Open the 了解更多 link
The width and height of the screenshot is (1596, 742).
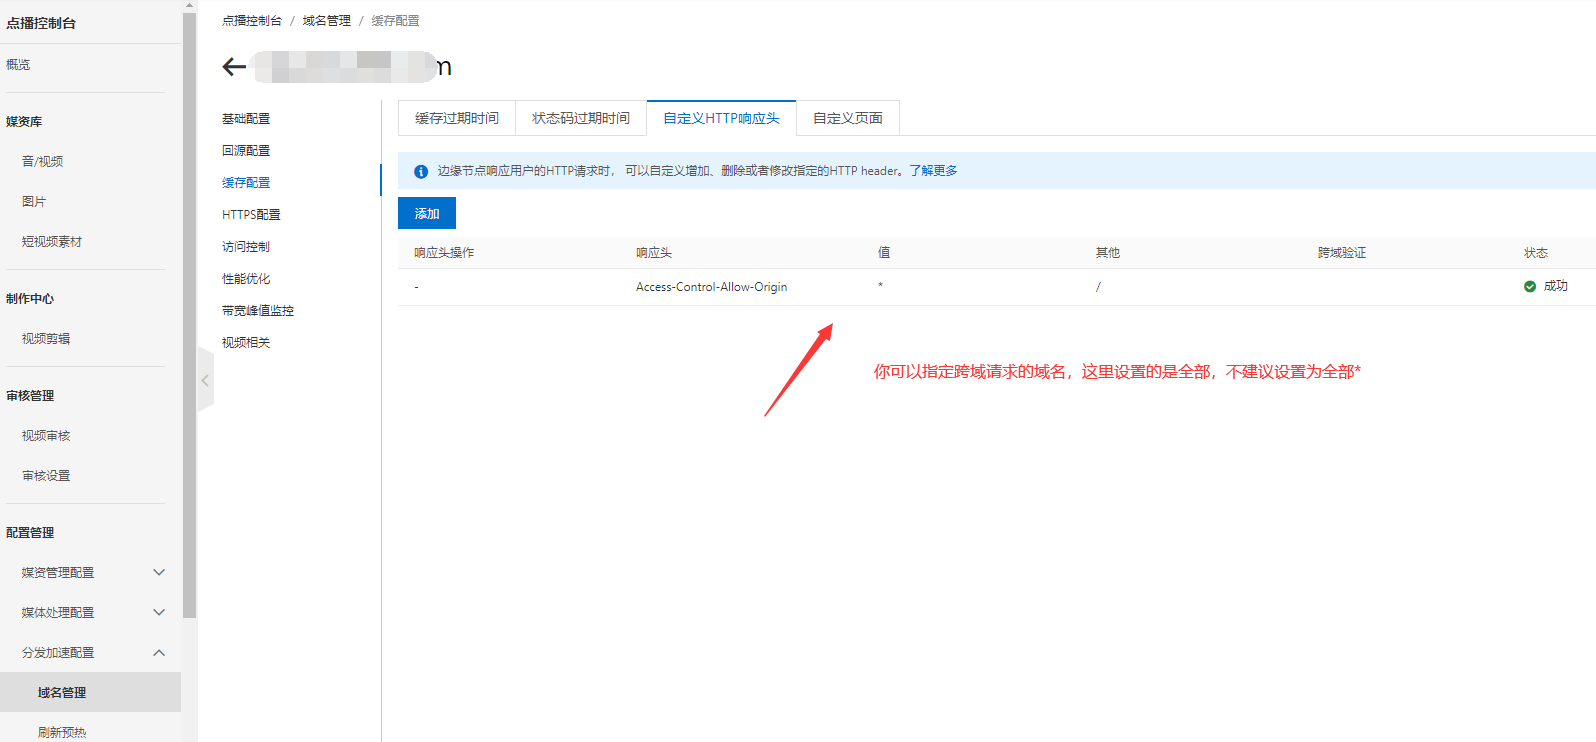click(934, 171)
